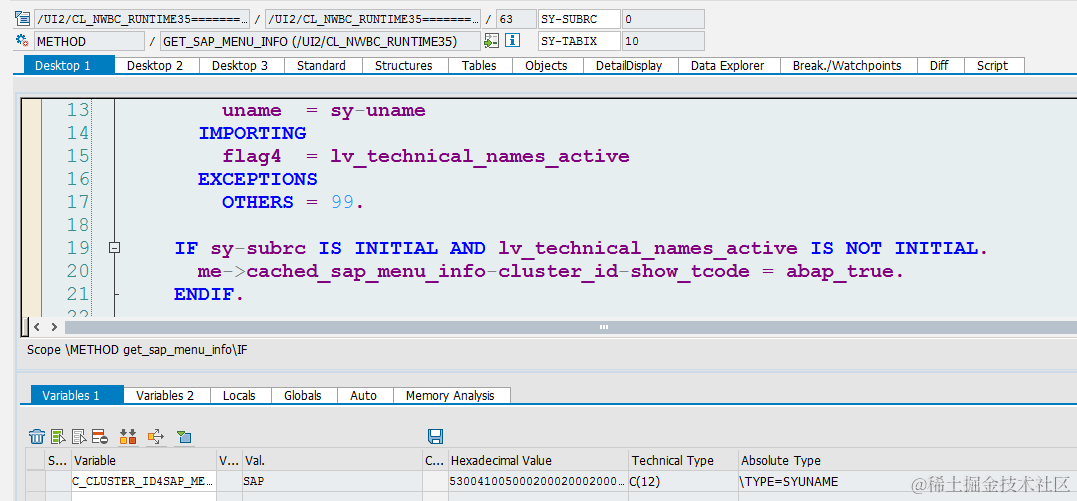Click the hexadecimal value 53004100500020 cell

[x=537, y=482]
